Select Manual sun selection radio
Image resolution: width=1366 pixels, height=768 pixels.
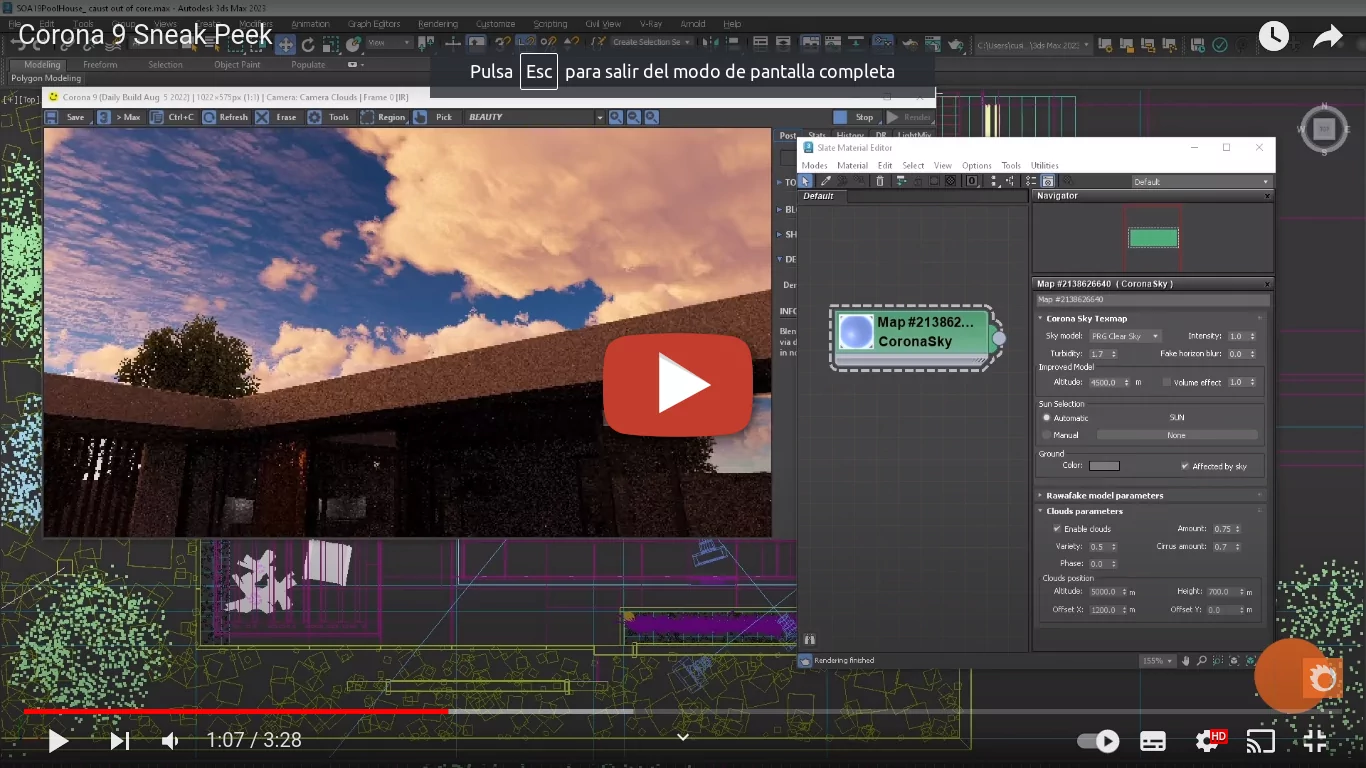pyautogui.click(x=1047, y=435)
